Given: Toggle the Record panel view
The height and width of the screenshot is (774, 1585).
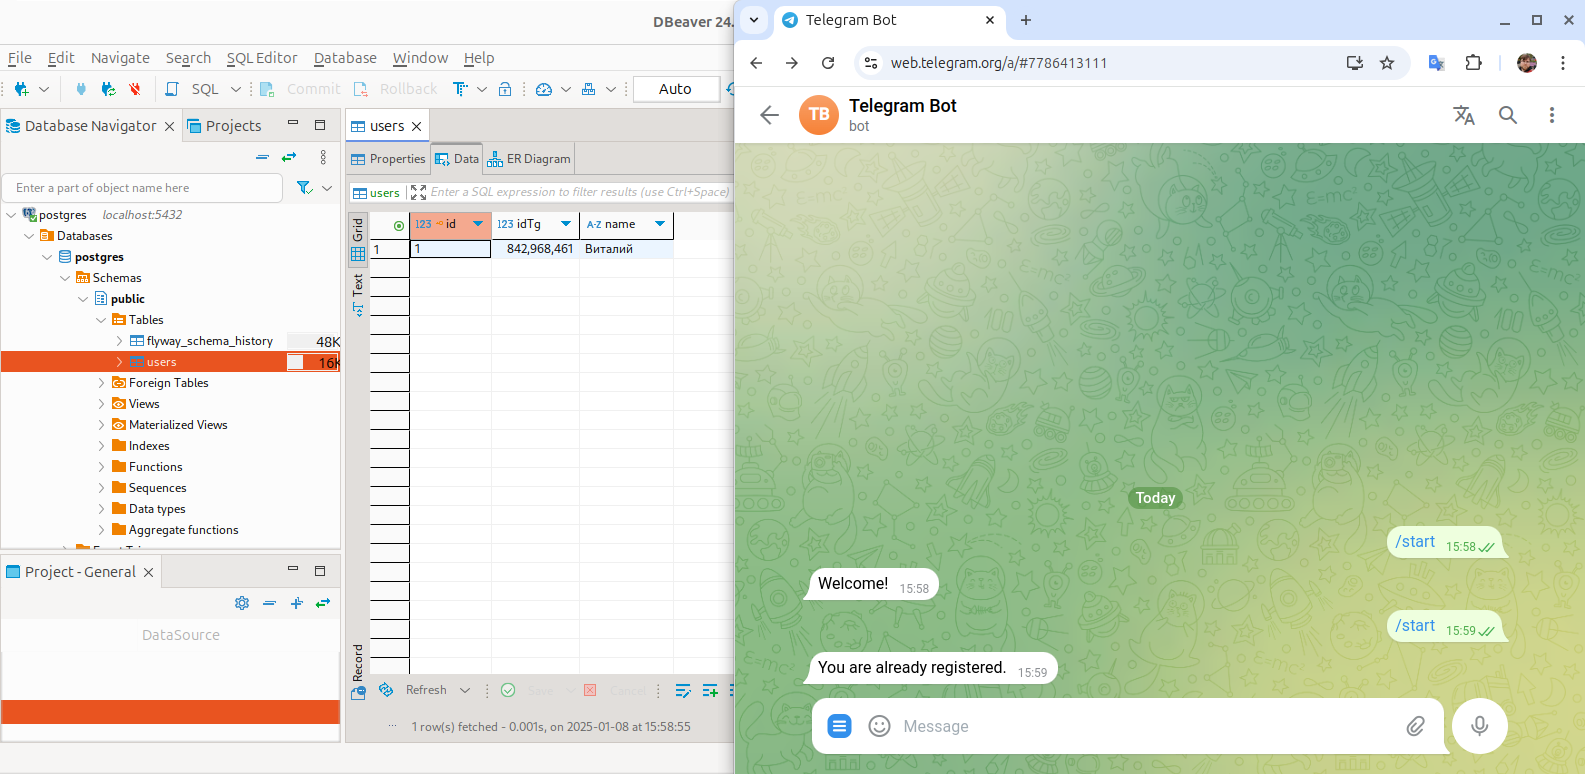Looking at the screenshot, I should pyautogui.click(x=358, y=670).
